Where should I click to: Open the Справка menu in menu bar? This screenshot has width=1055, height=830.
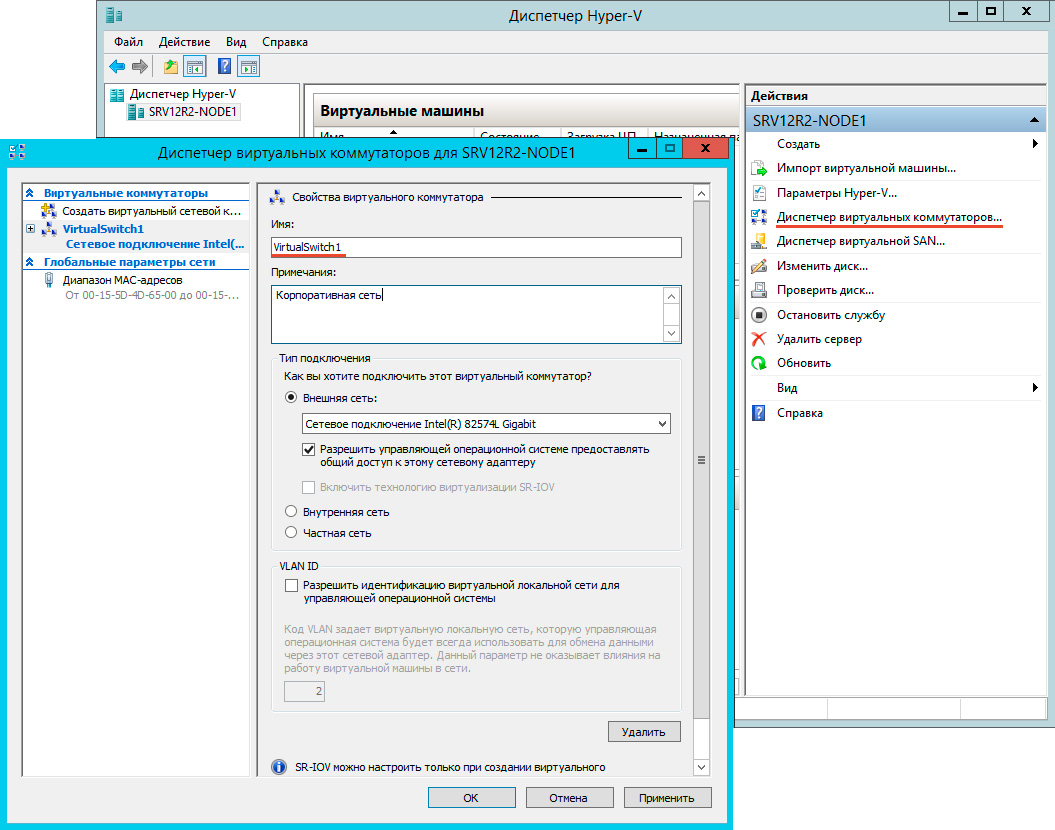284,42
